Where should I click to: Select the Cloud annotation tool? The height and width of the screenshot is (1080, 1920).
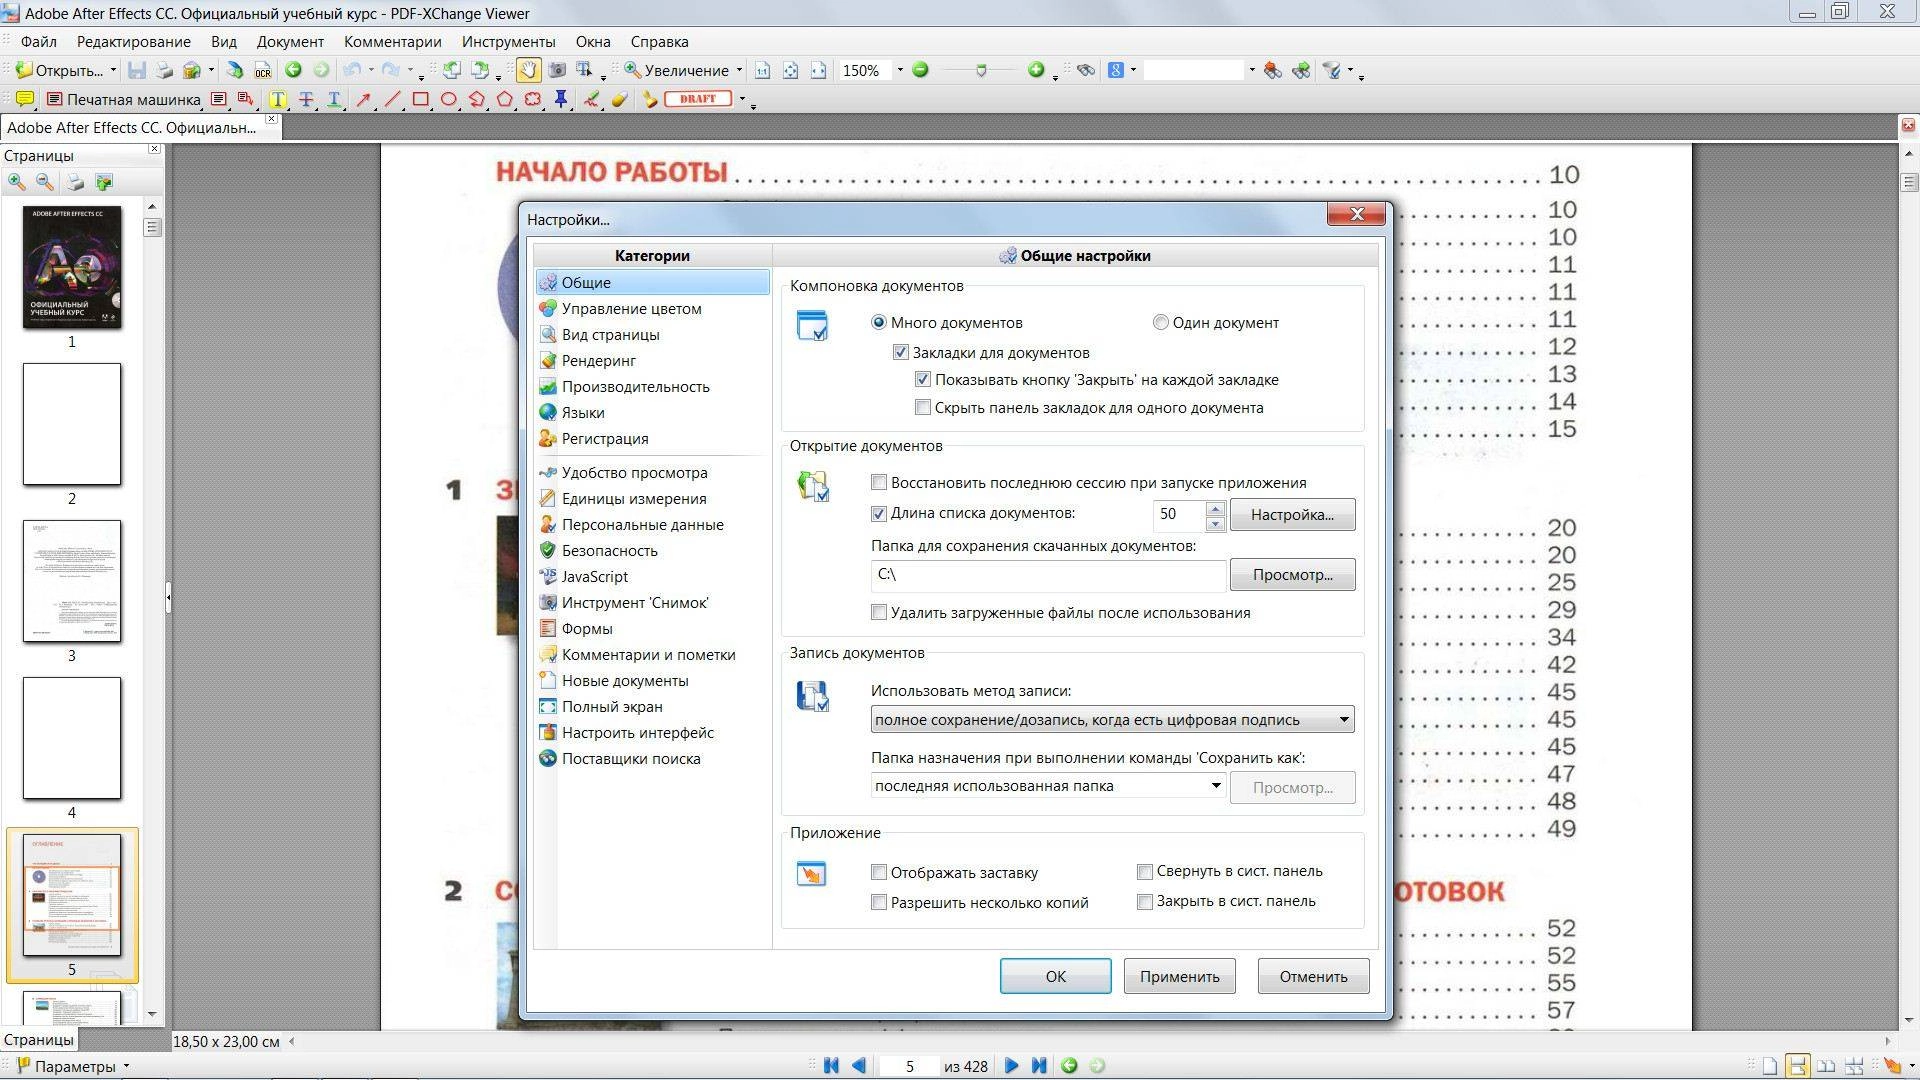(533, 99)
